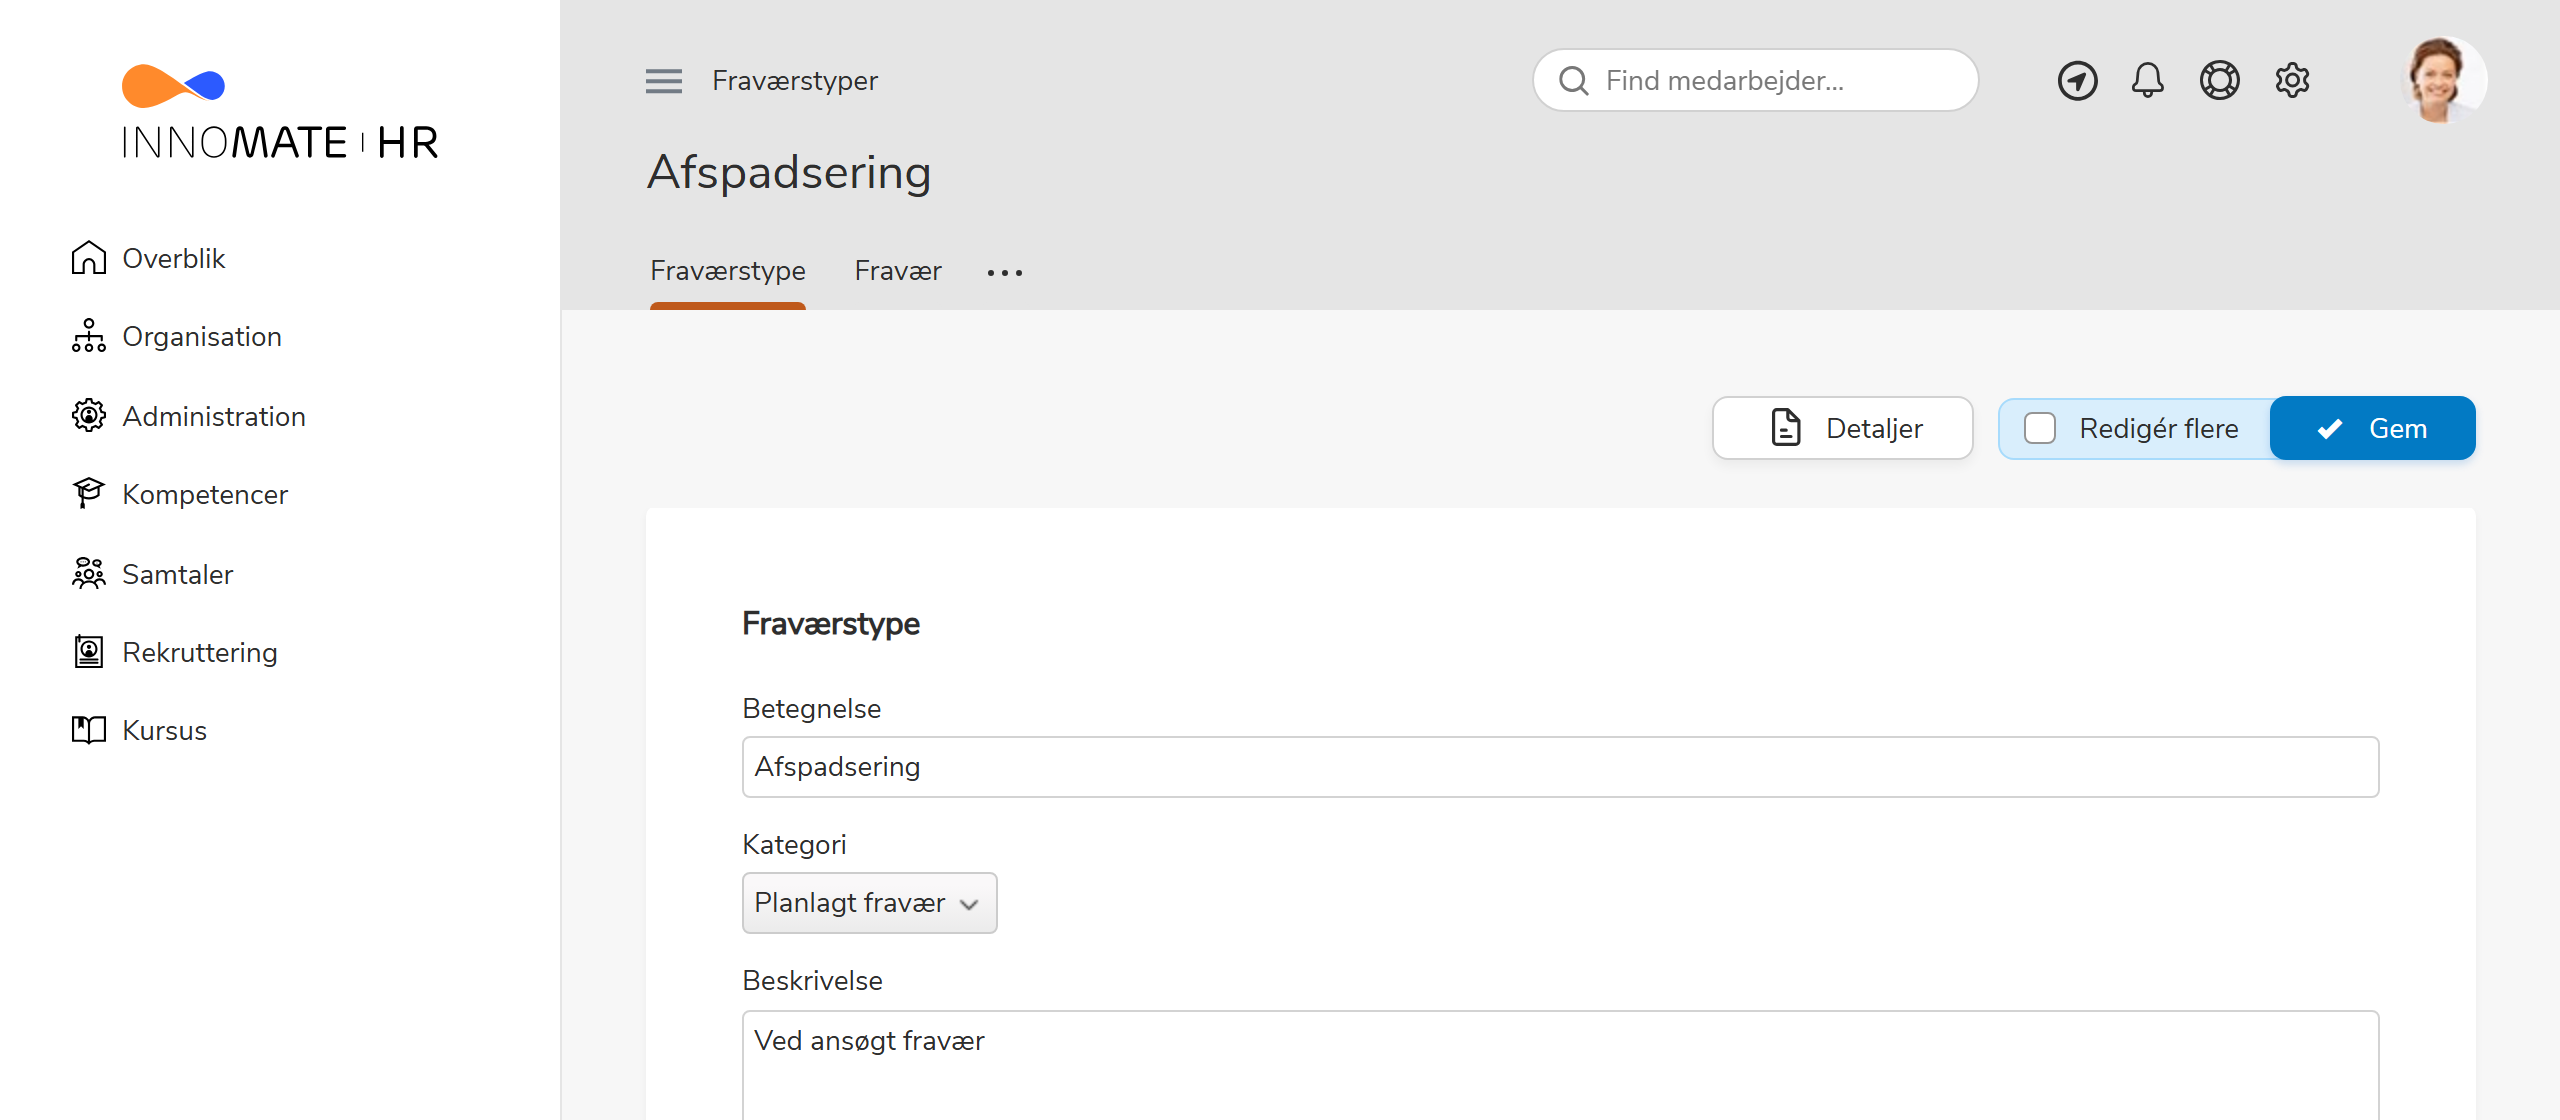Open the settings gear icon
This screenshot has height=1120, width=2560.
(2292, 80)
